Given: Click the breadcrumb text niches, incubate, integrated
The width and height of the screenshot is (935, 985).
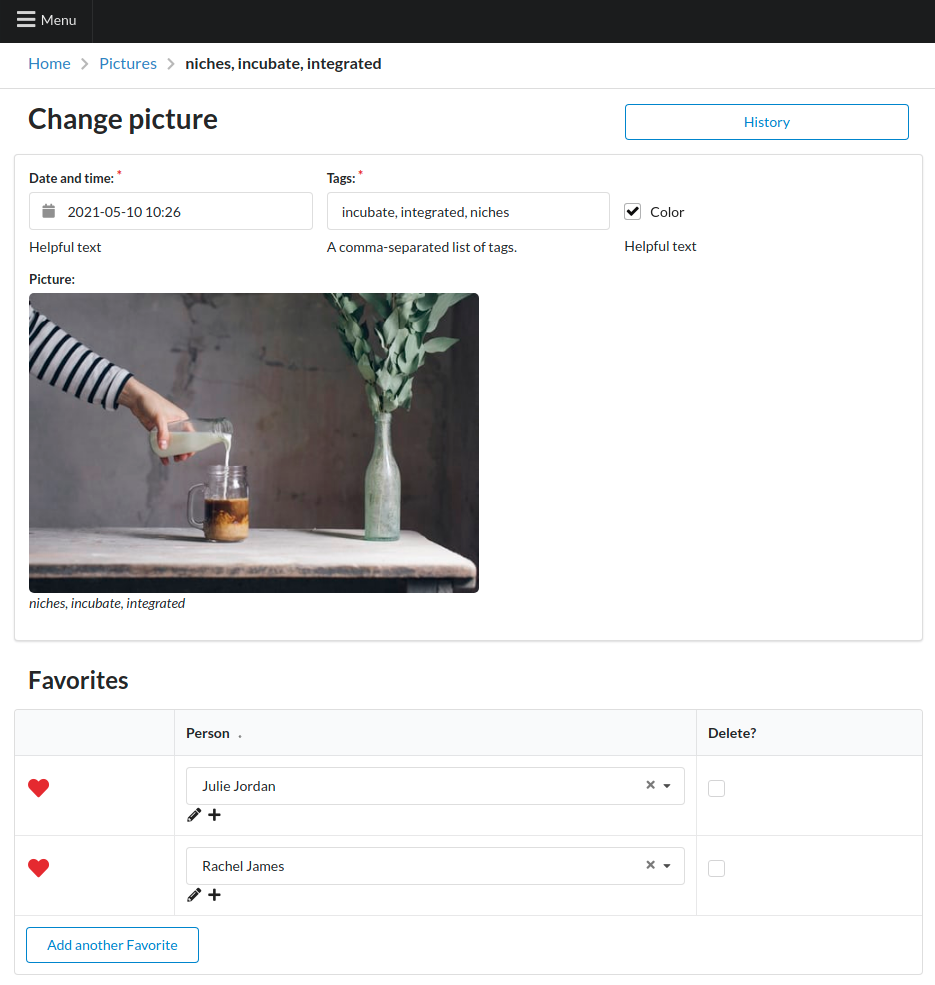Looking at the screenshot, I should click(283, 63).
